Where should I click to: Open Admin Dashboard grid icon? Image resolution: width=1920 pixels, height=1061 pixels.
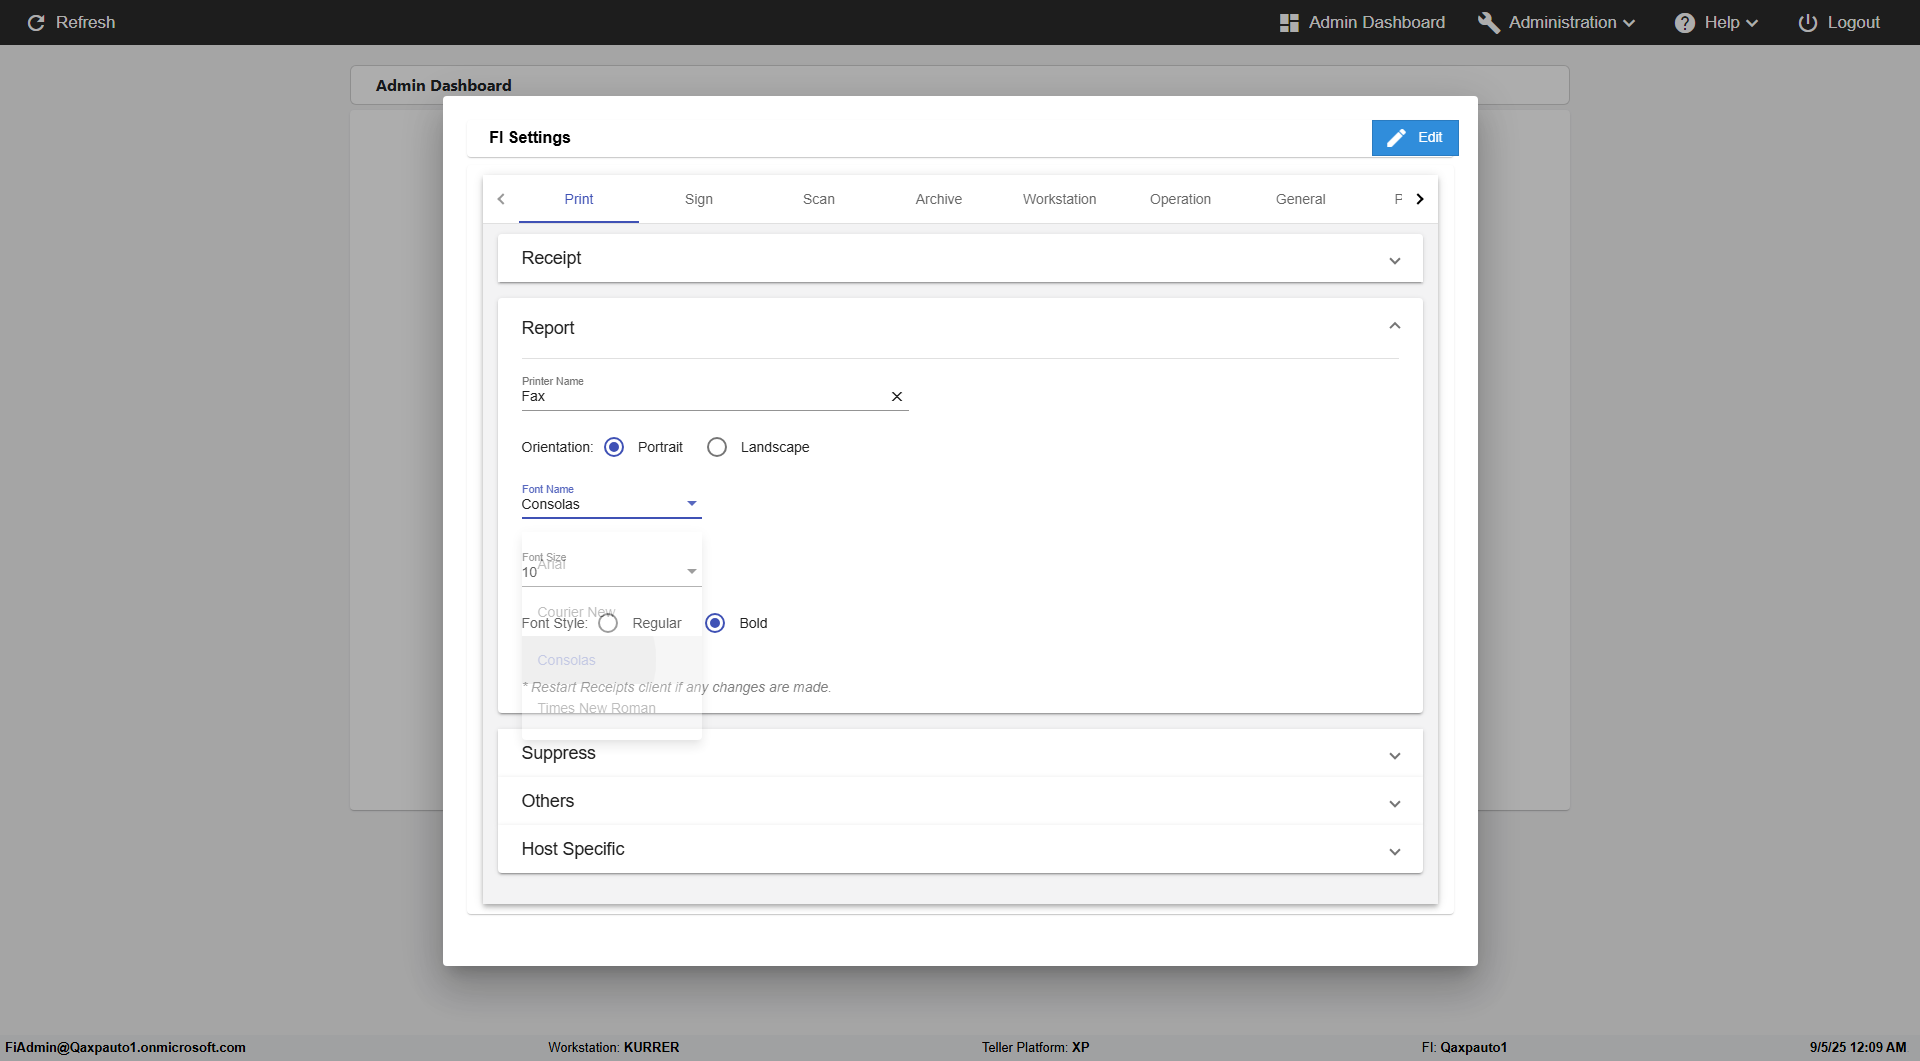coord(1289,22)
